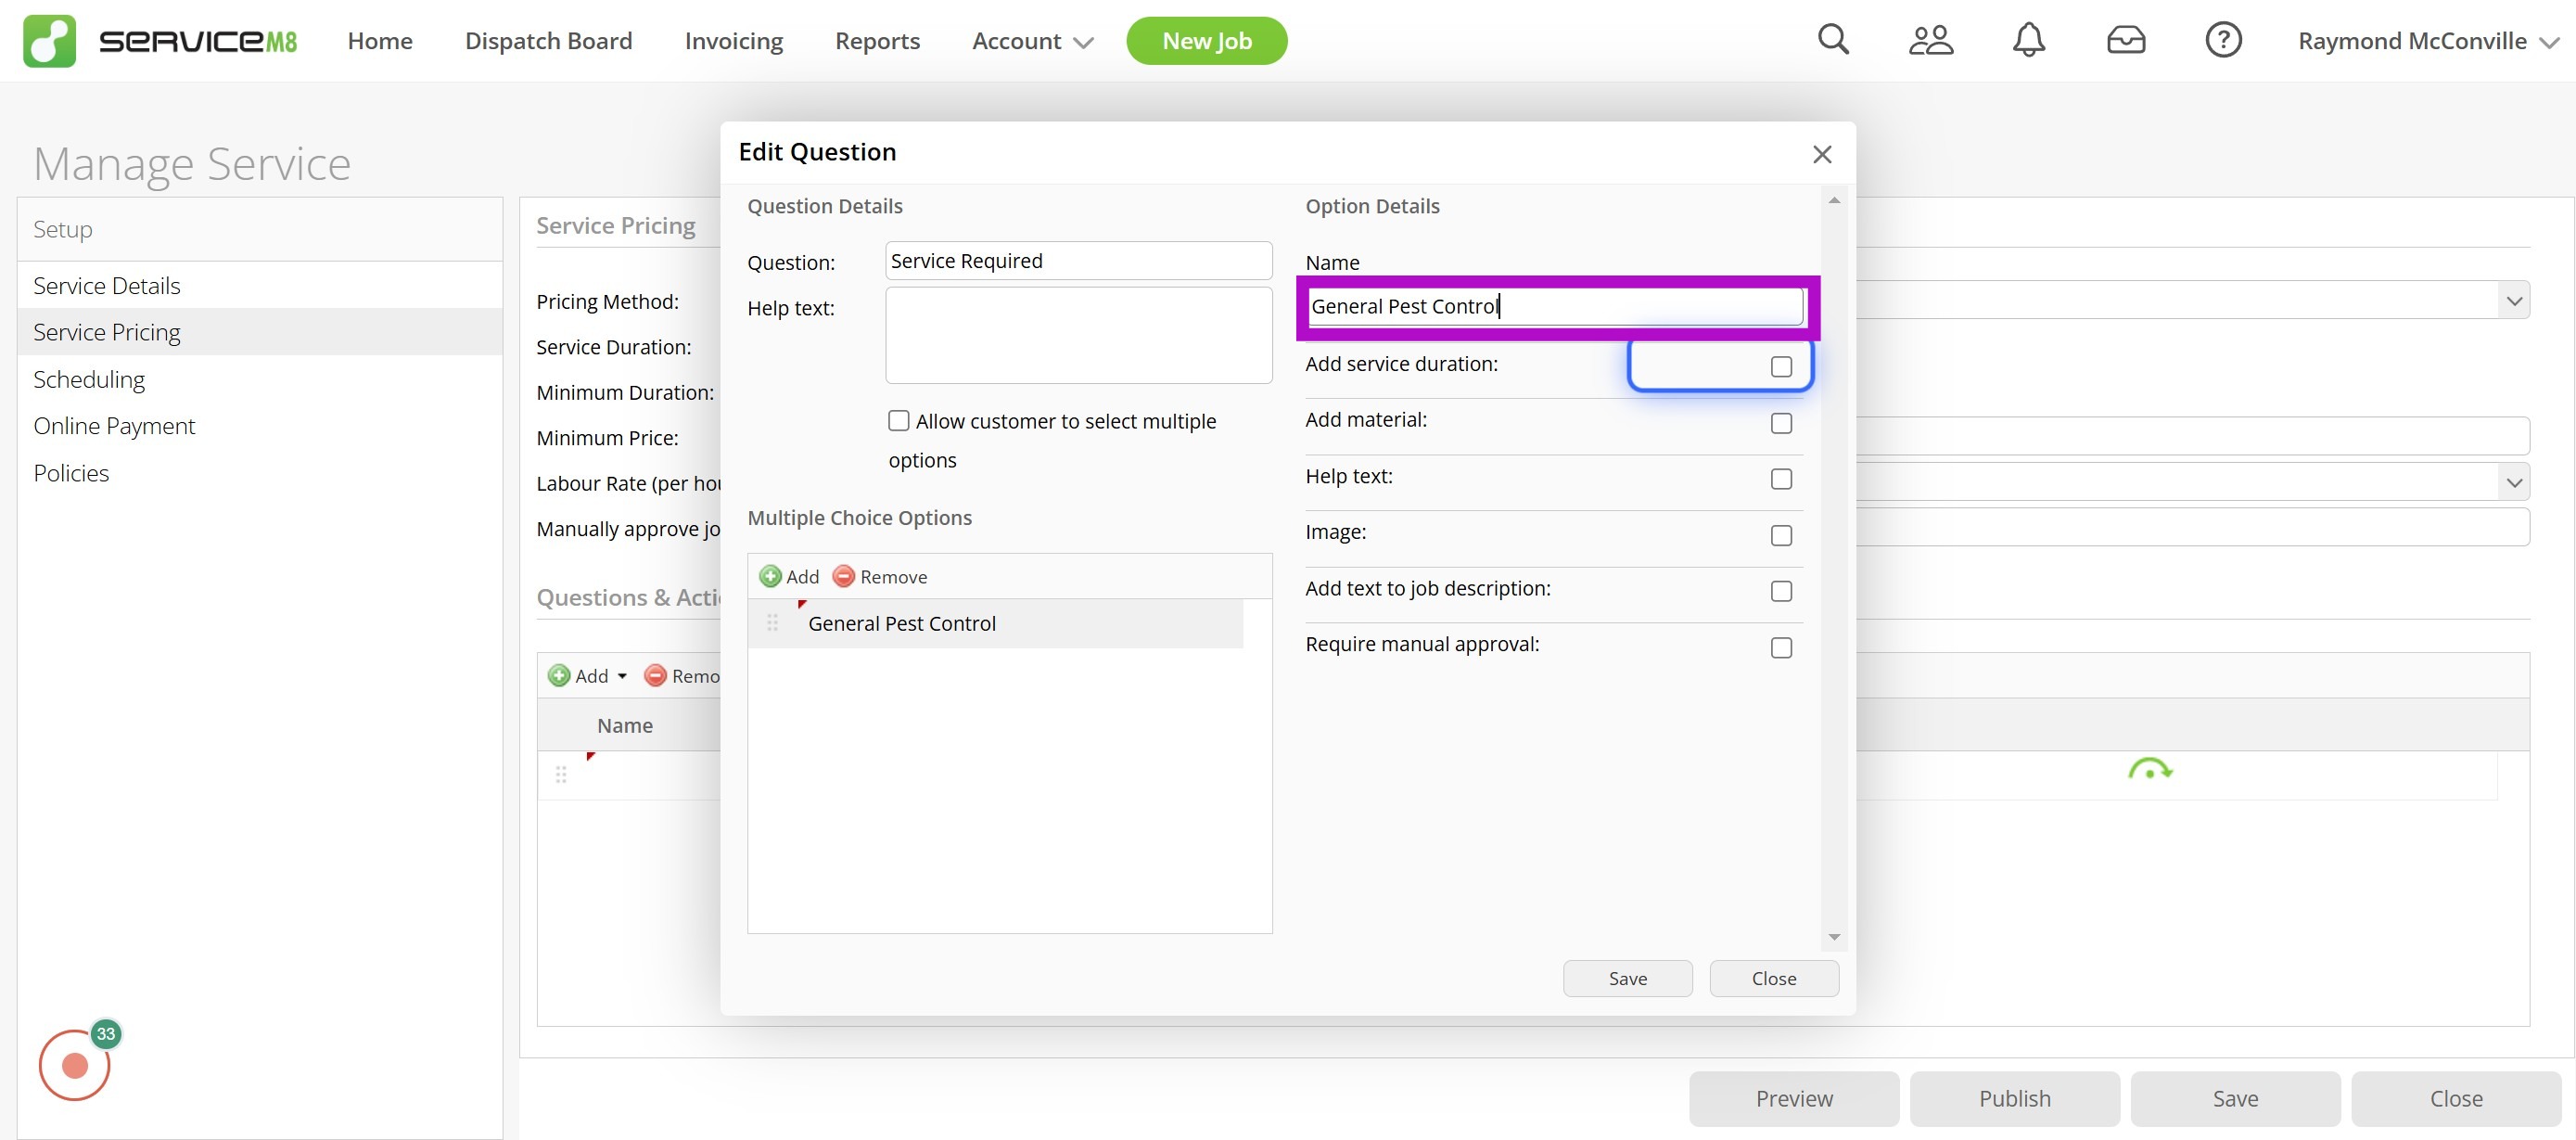Screen dimensions: 2576x1140
Task: Click the green curved arrow icon in table row
Action: [2149, 770]
